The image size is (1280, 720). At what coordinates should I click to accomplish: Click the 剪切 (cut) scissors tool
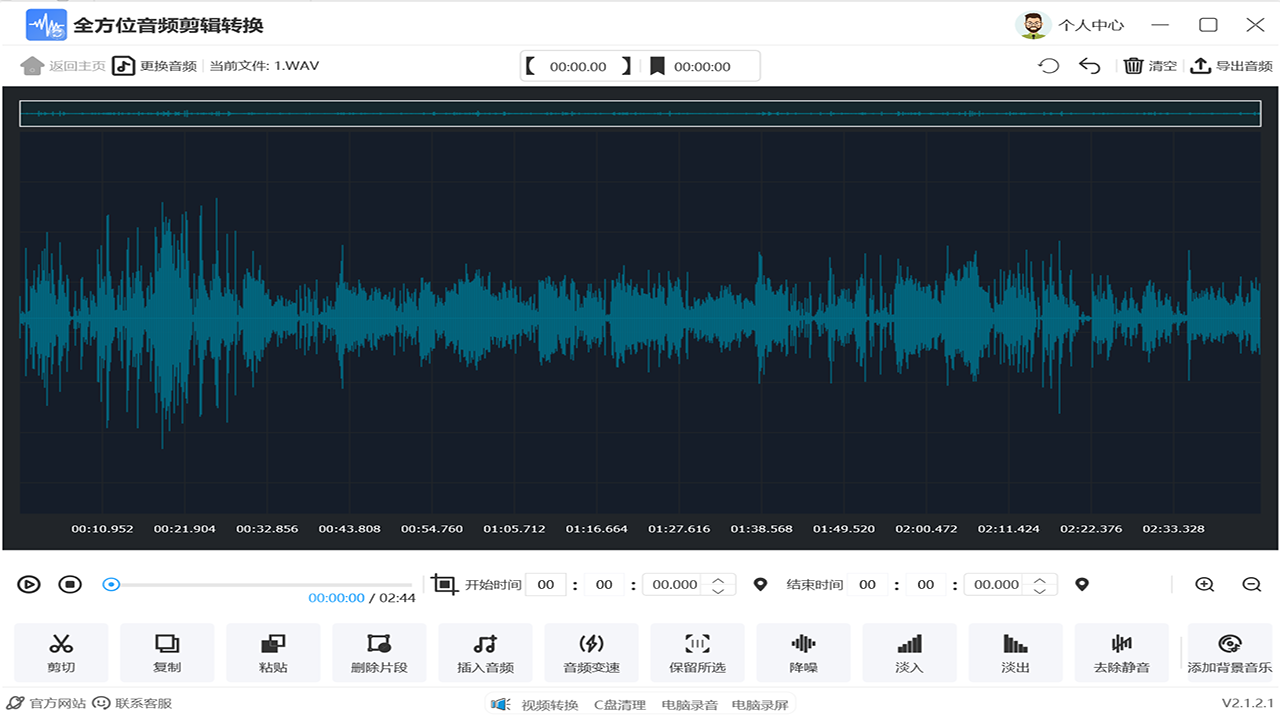(x=61, y=653)
